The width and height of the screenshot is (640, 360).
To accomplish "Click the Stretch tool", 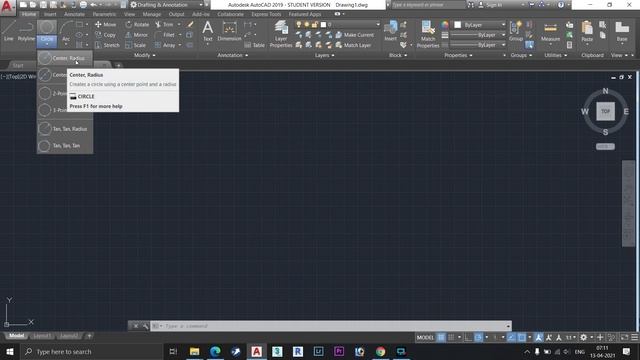I will tap(107, 45).
